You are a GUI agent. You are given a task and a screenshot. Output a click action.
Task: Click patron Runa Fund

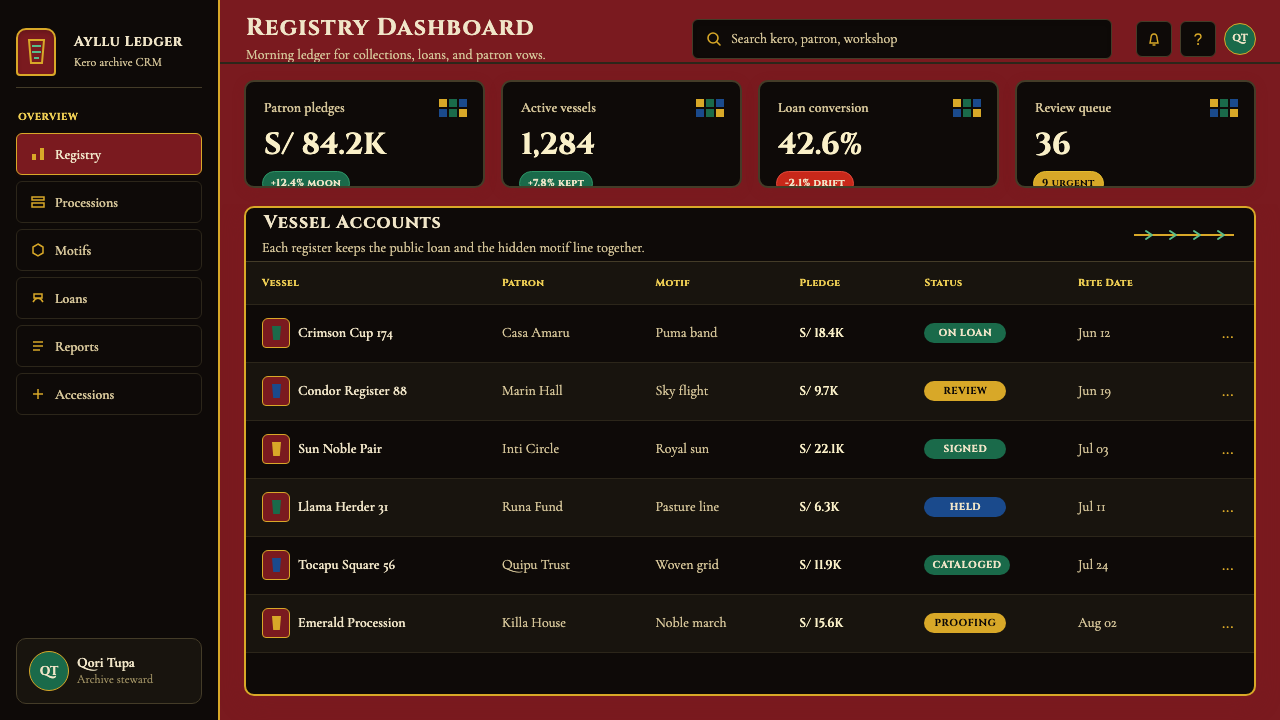[532, 507]
